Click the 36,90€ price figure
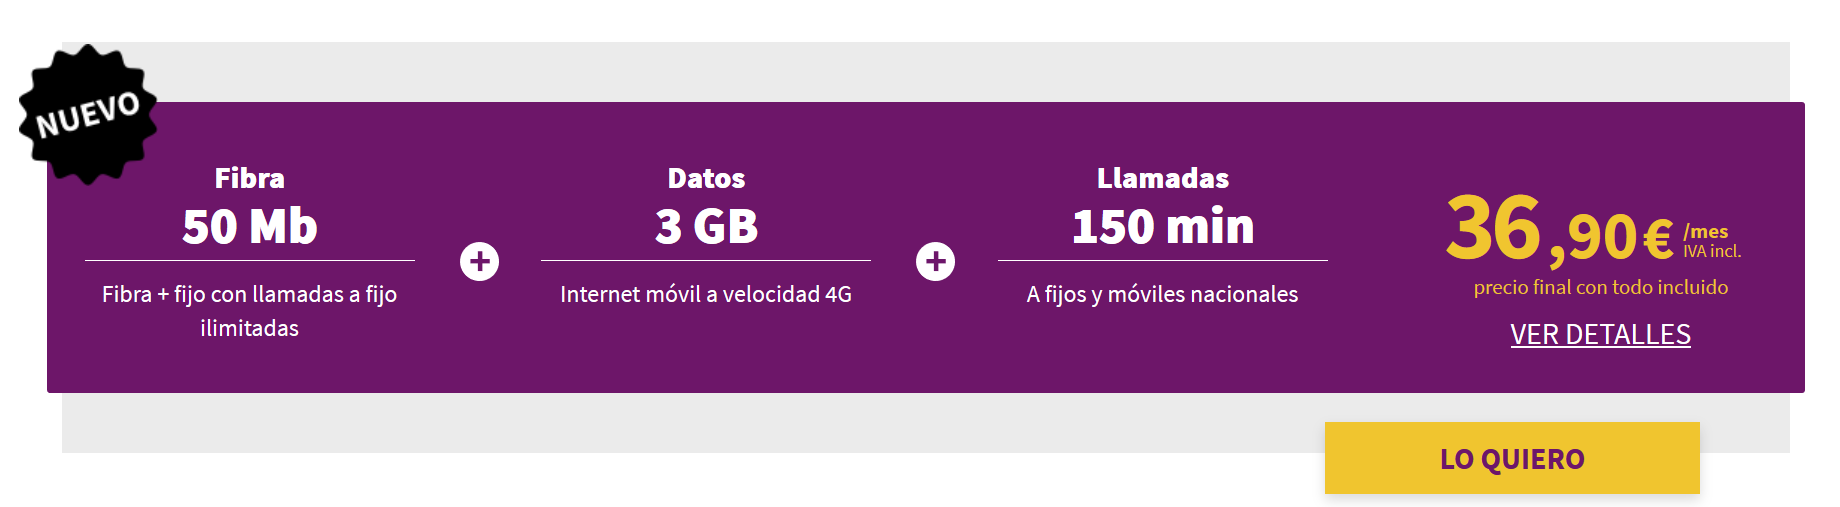Image resolution: width=1840 pixels, height=507 pixels. 1559,230
